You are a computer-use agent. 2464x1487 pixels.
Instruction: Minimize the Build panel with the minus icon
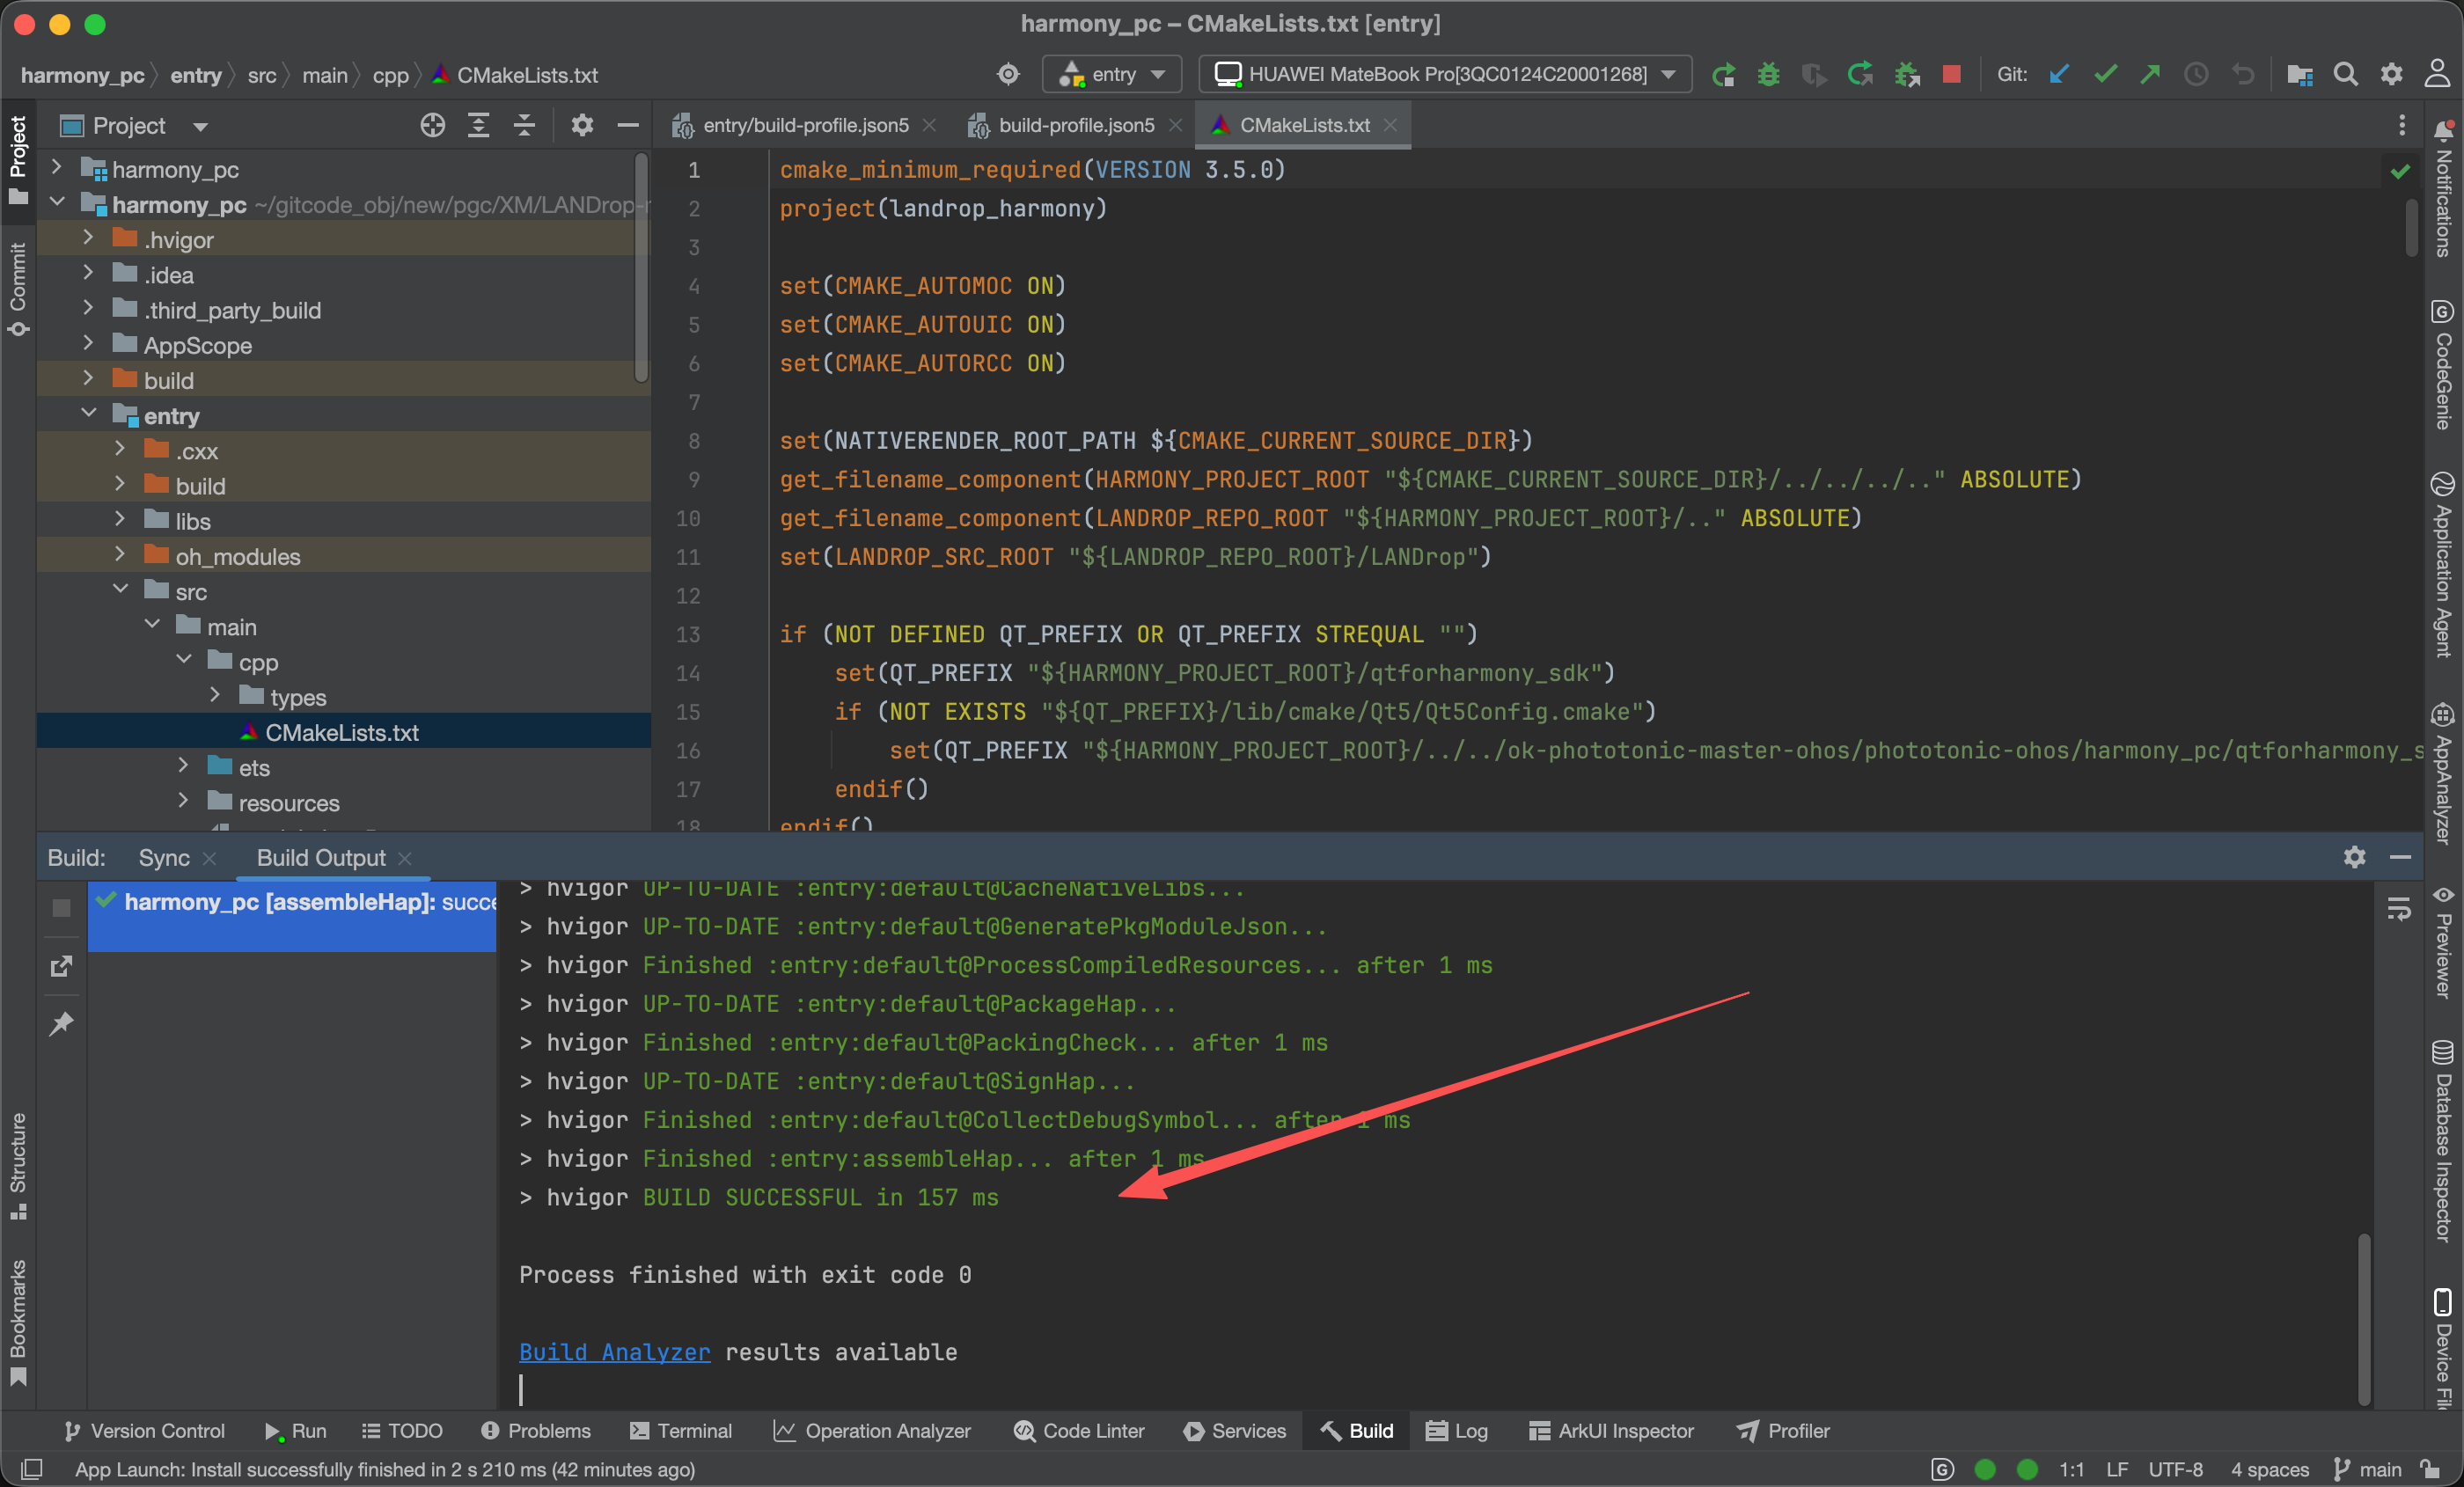[2400, 857]
